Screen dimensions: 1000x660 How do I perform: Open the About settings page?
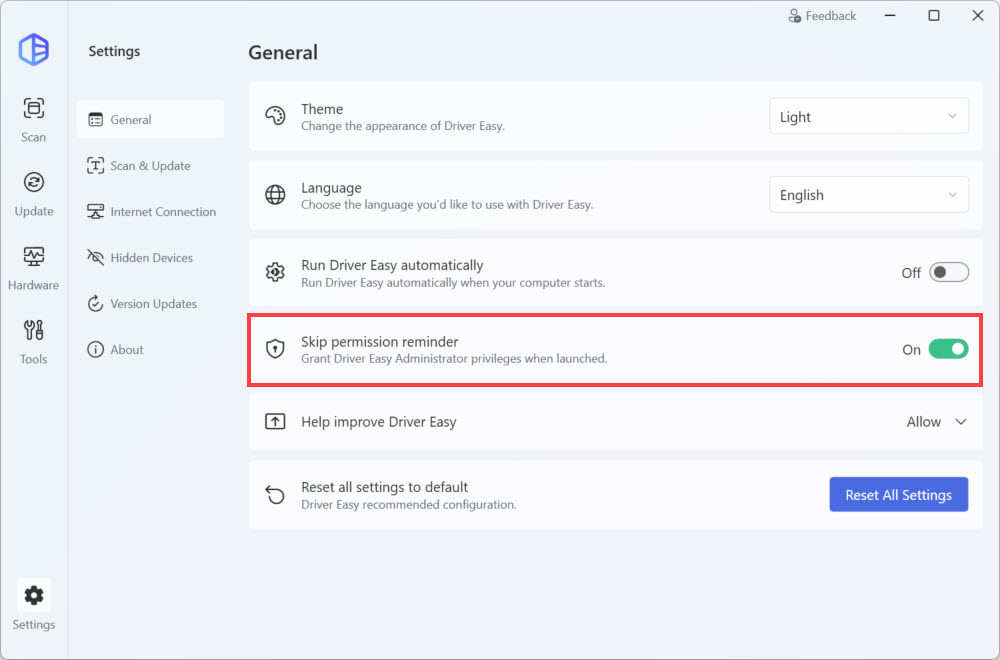126,350
